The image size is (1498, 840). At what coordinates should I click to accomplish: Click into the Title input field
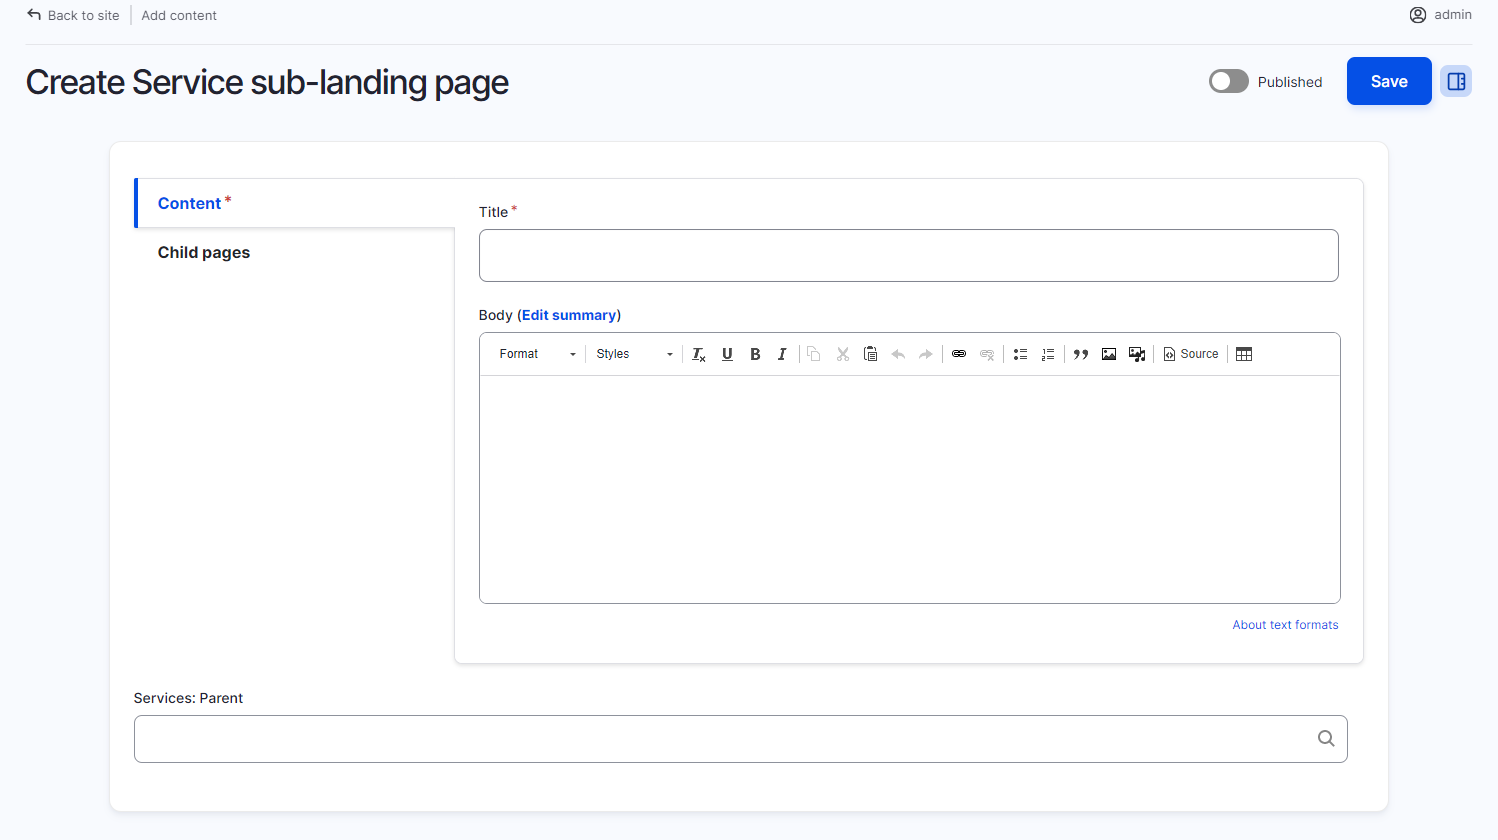[909, 255]
